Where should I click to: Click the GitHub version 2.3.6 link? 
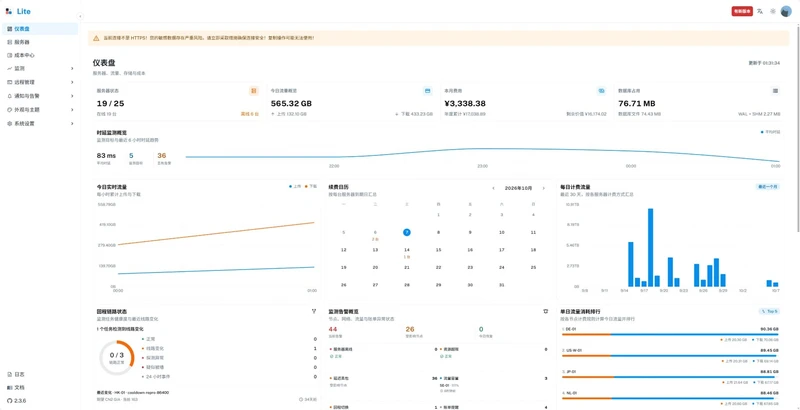click(16, 401)
